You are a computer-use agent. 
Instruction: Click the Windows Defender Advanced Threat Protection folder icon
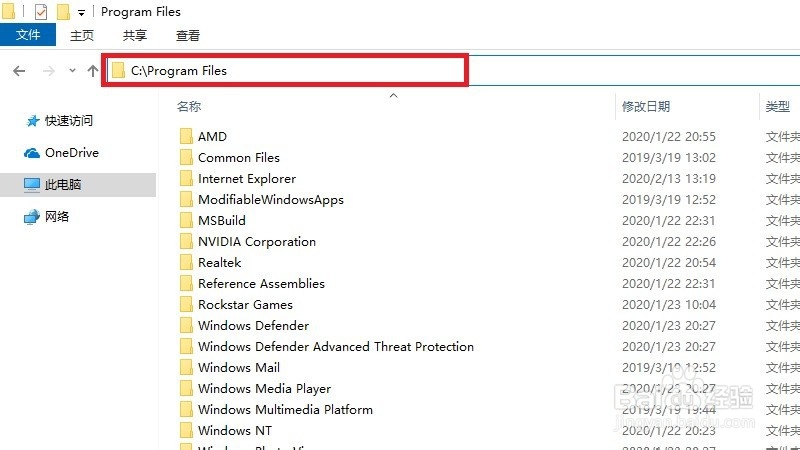(186, 346)
